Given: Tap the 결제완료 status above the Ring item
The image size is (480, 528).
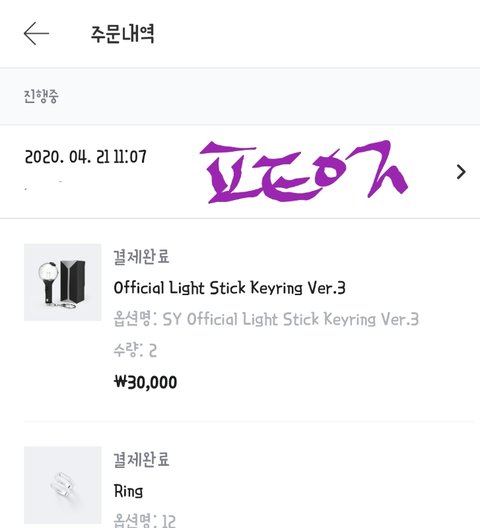Looking at the screenshot, I should tap(141, 460).
